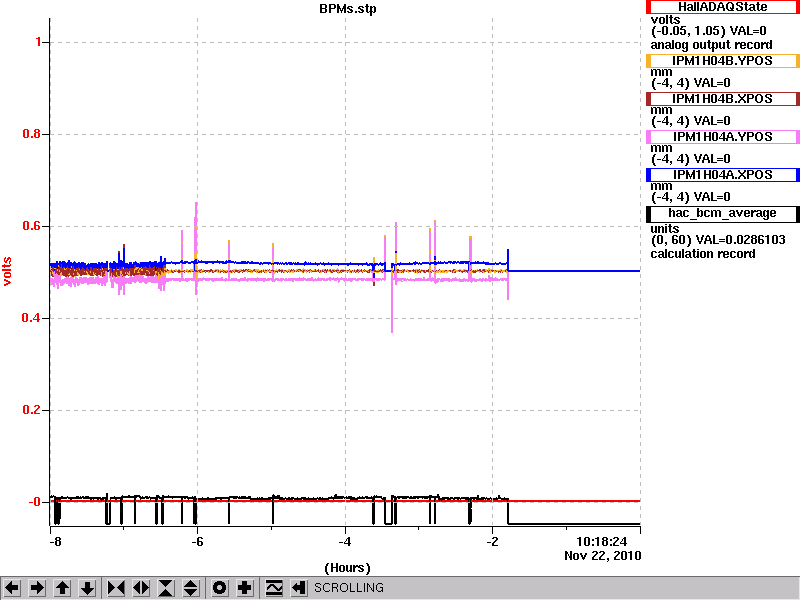Screen dimensions: 800x600
Task: Click y-axis tick label 0.4
Action: click(x=32, y=318)
